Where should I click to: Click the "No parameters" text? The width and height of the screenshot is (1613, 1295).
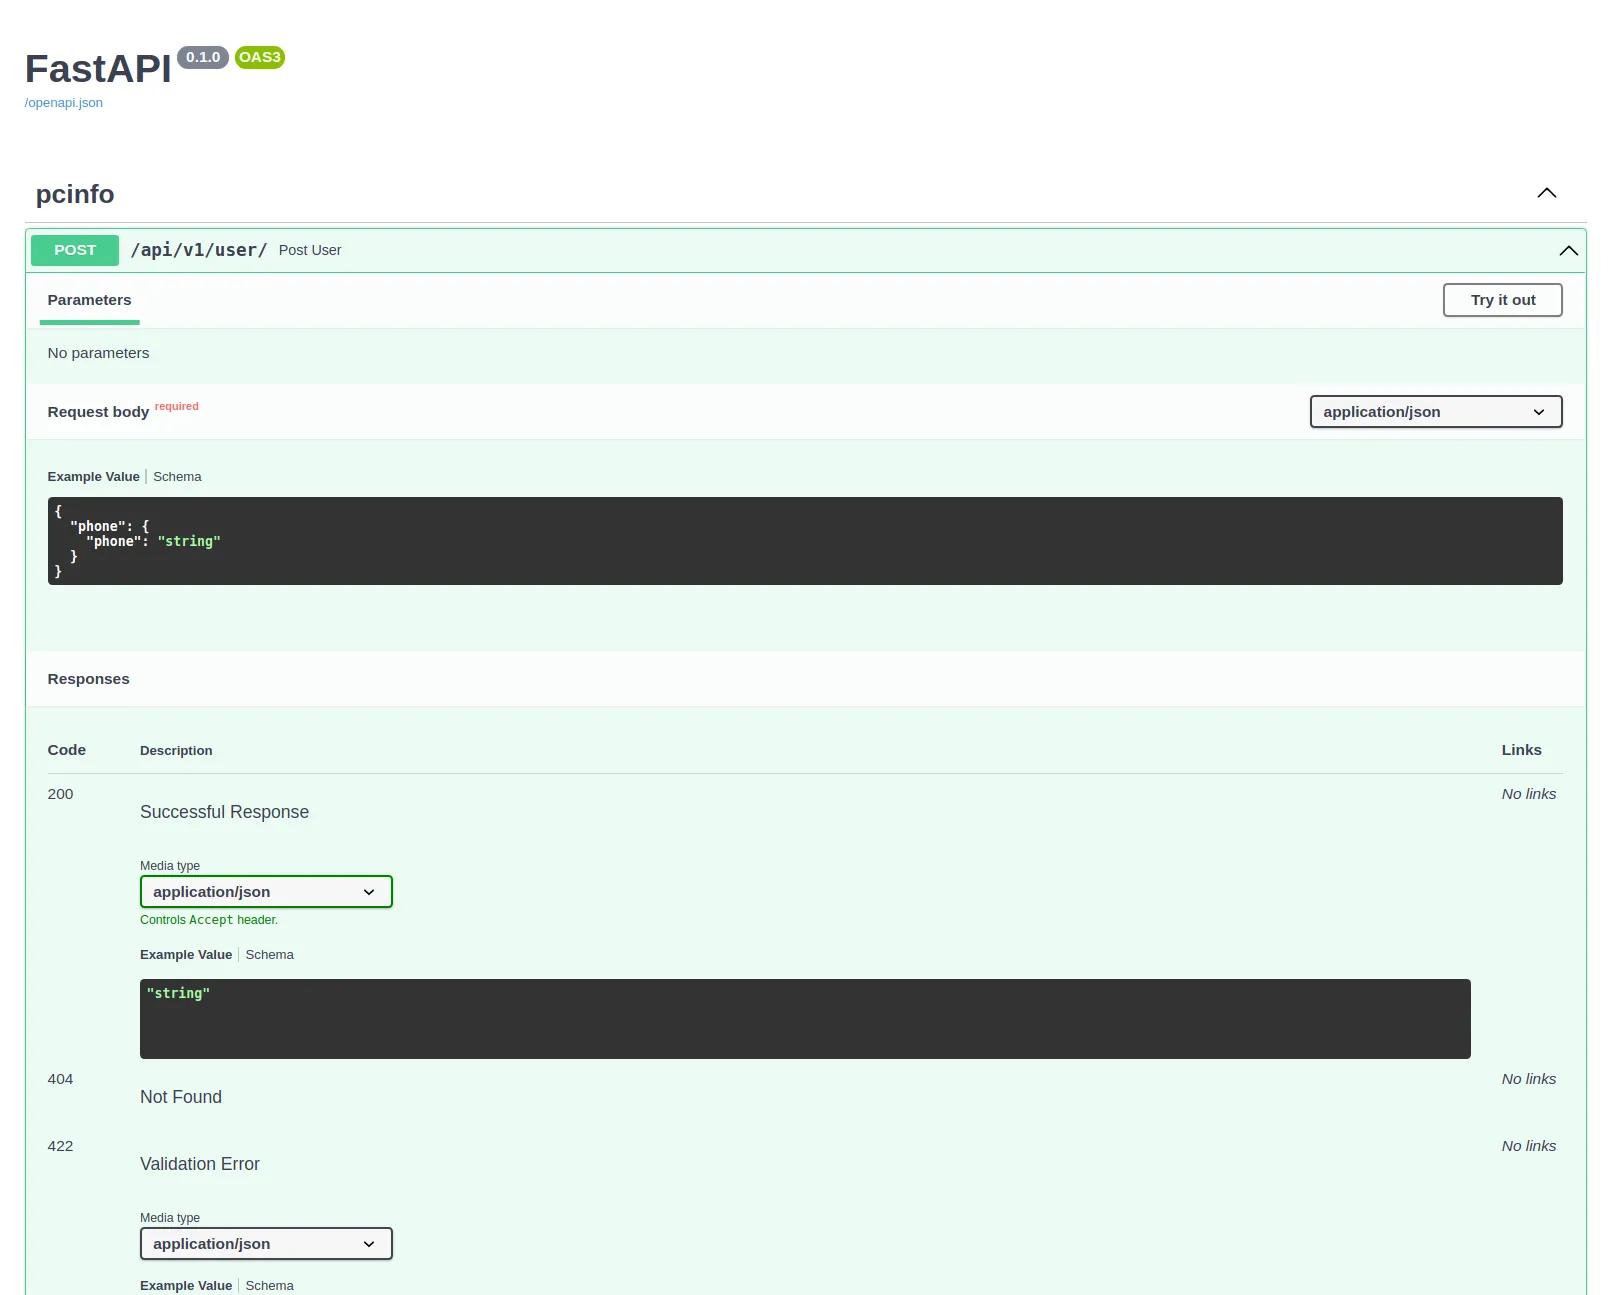click(98, 353)
